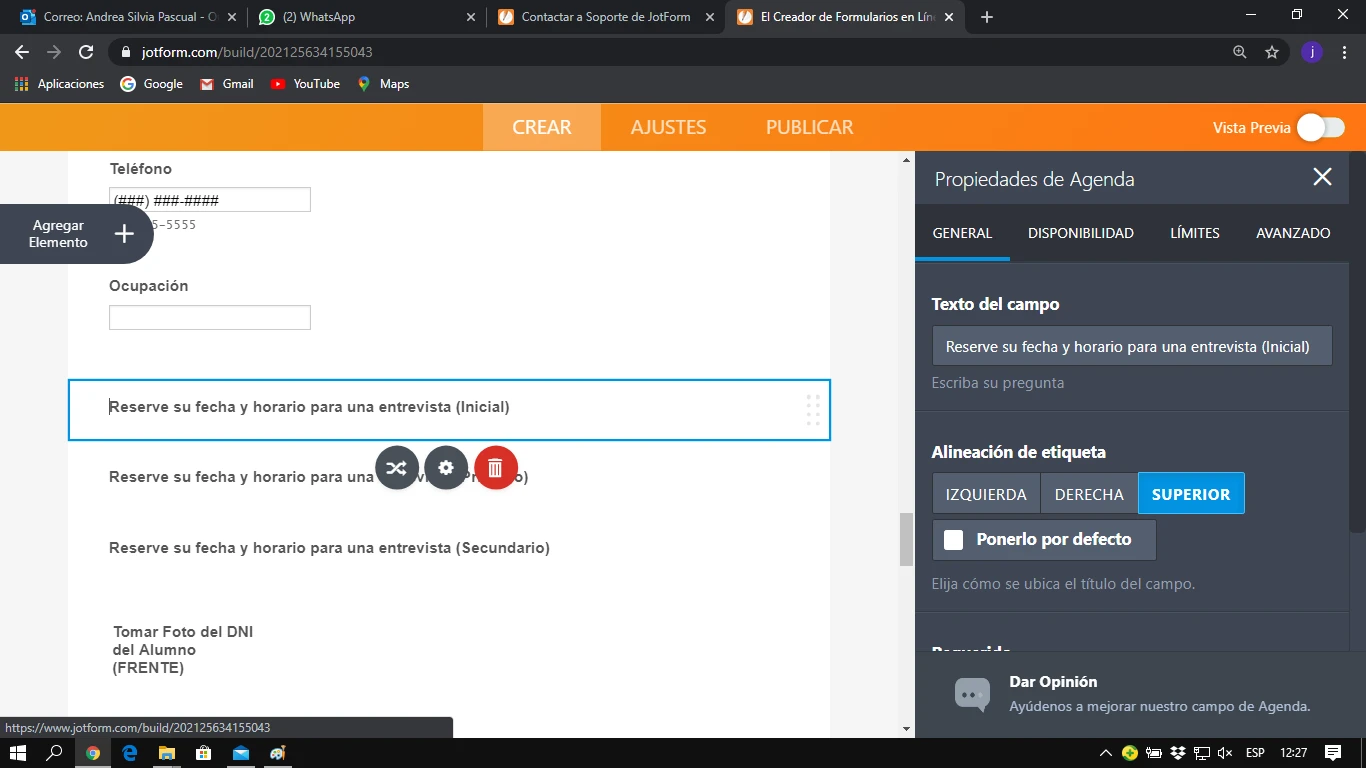Grab the drag handle dots on selected field

tap(812, 409)
